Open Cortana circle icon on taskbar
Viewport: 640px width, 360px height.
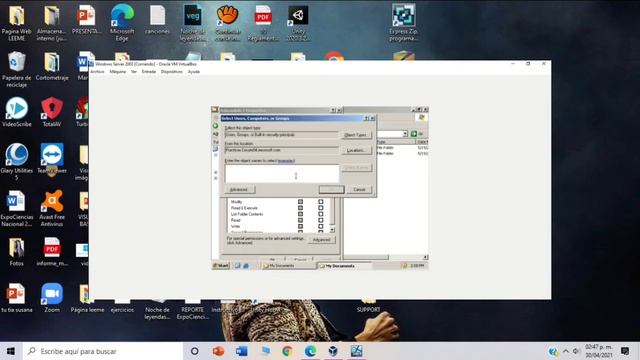pyautogui.click(x=195, y=351)
